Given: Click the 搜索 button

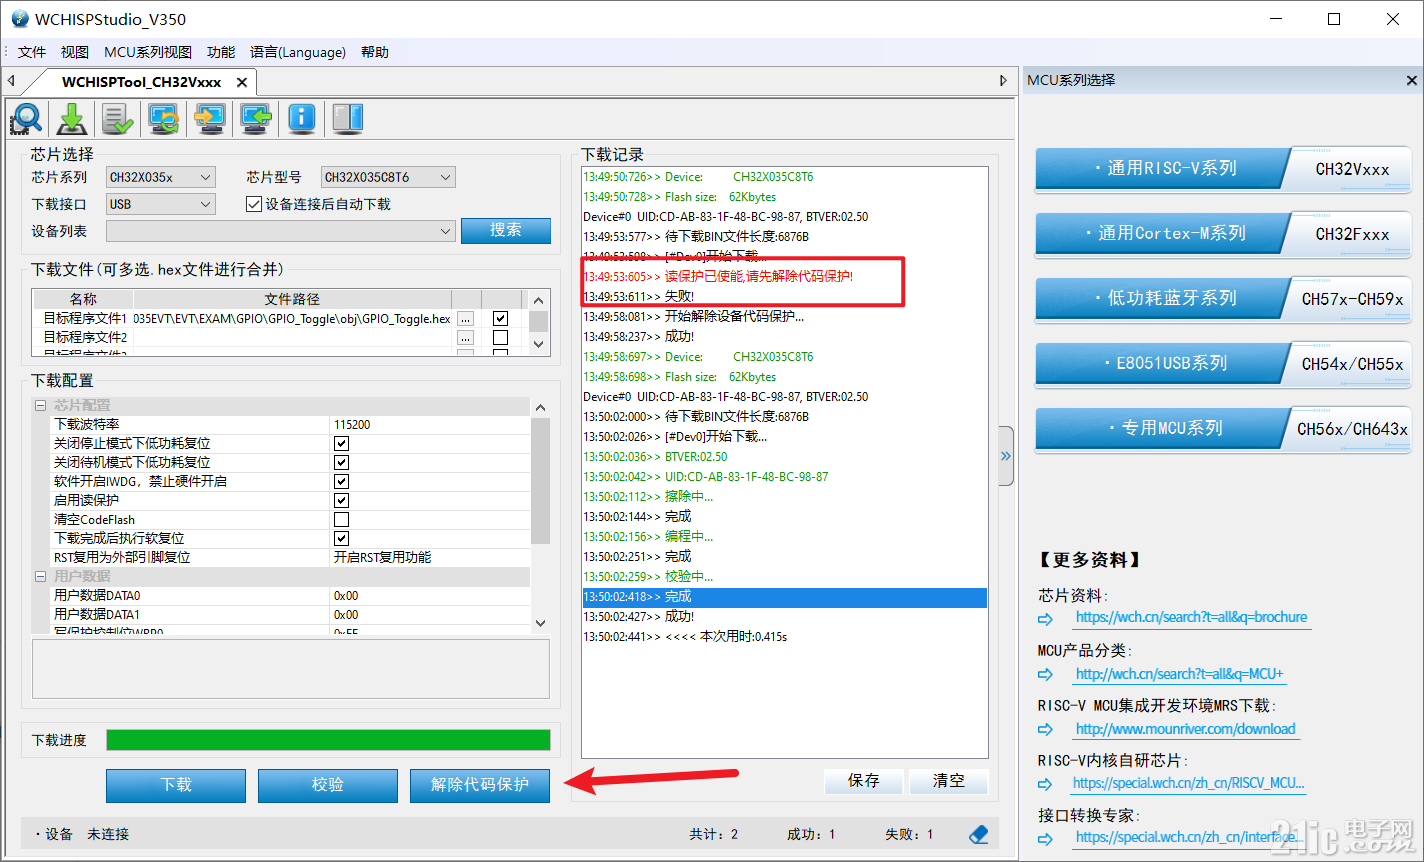Looking at the screenshot, I should click(x=506, y=230).
